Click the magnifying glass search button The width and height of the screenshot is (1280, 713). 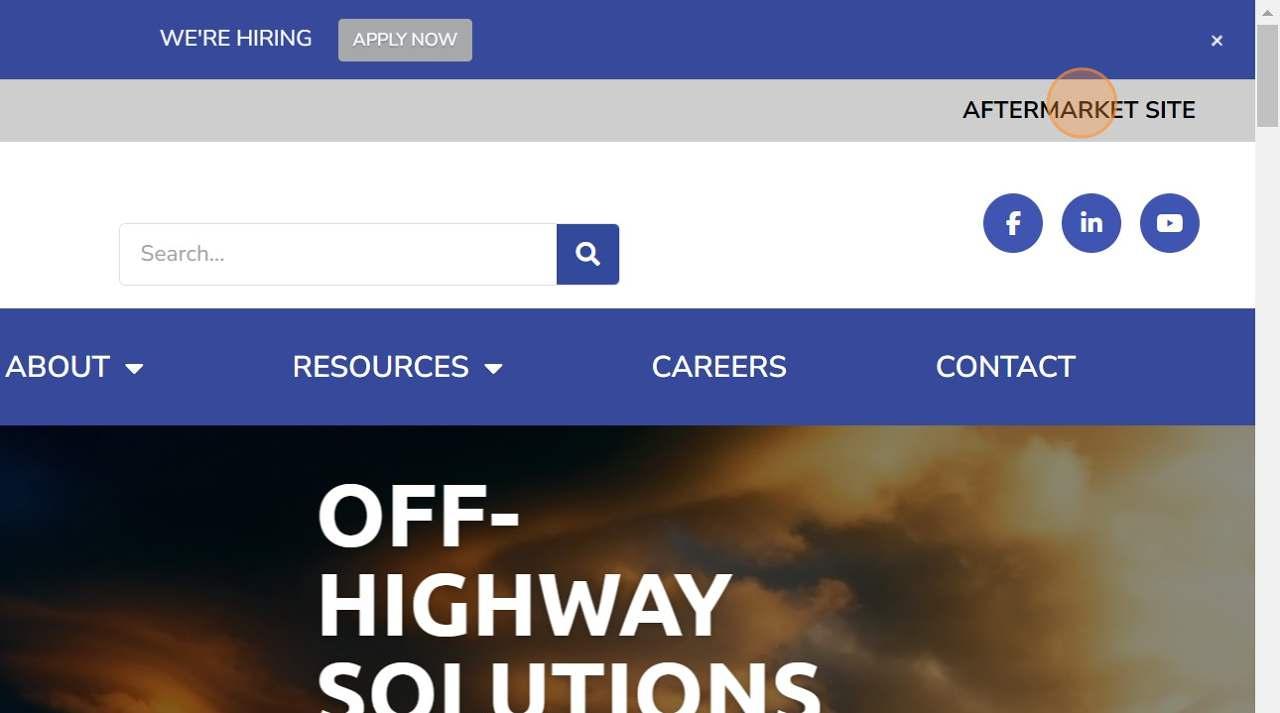(x=588, y=254)
